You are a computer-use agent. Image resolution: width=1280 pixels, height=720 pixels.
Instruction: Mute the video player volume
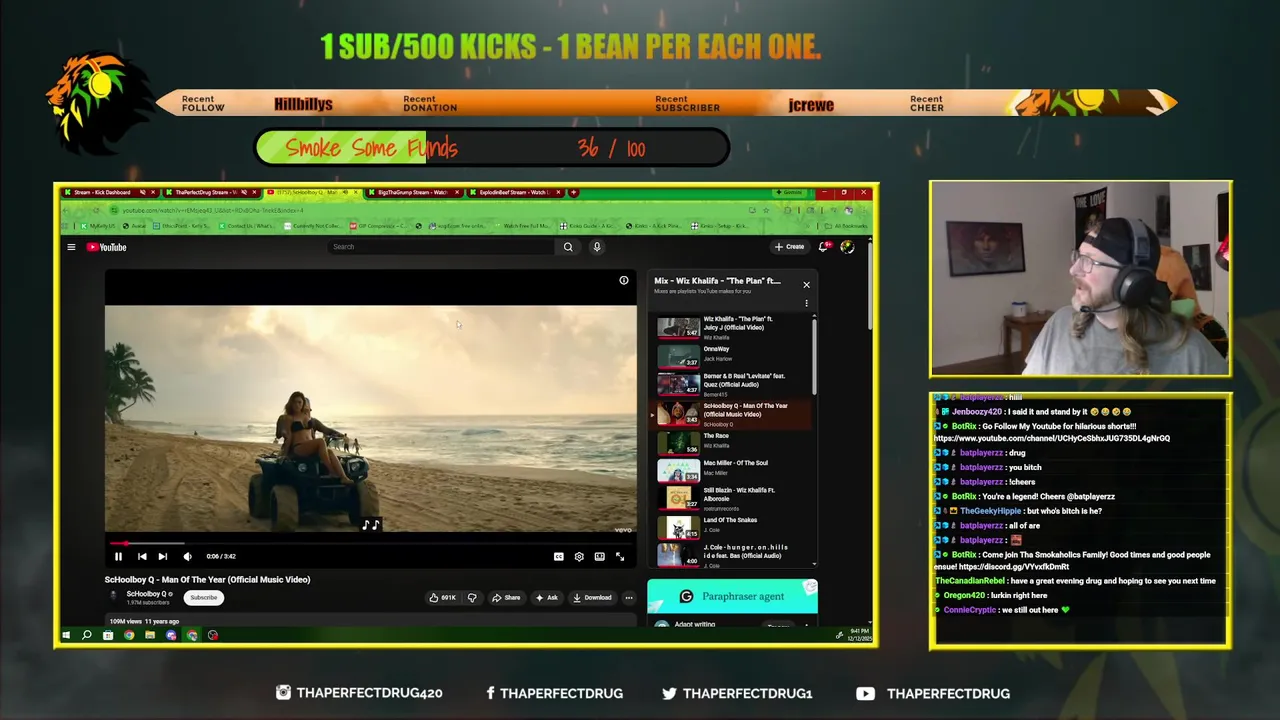187,557
